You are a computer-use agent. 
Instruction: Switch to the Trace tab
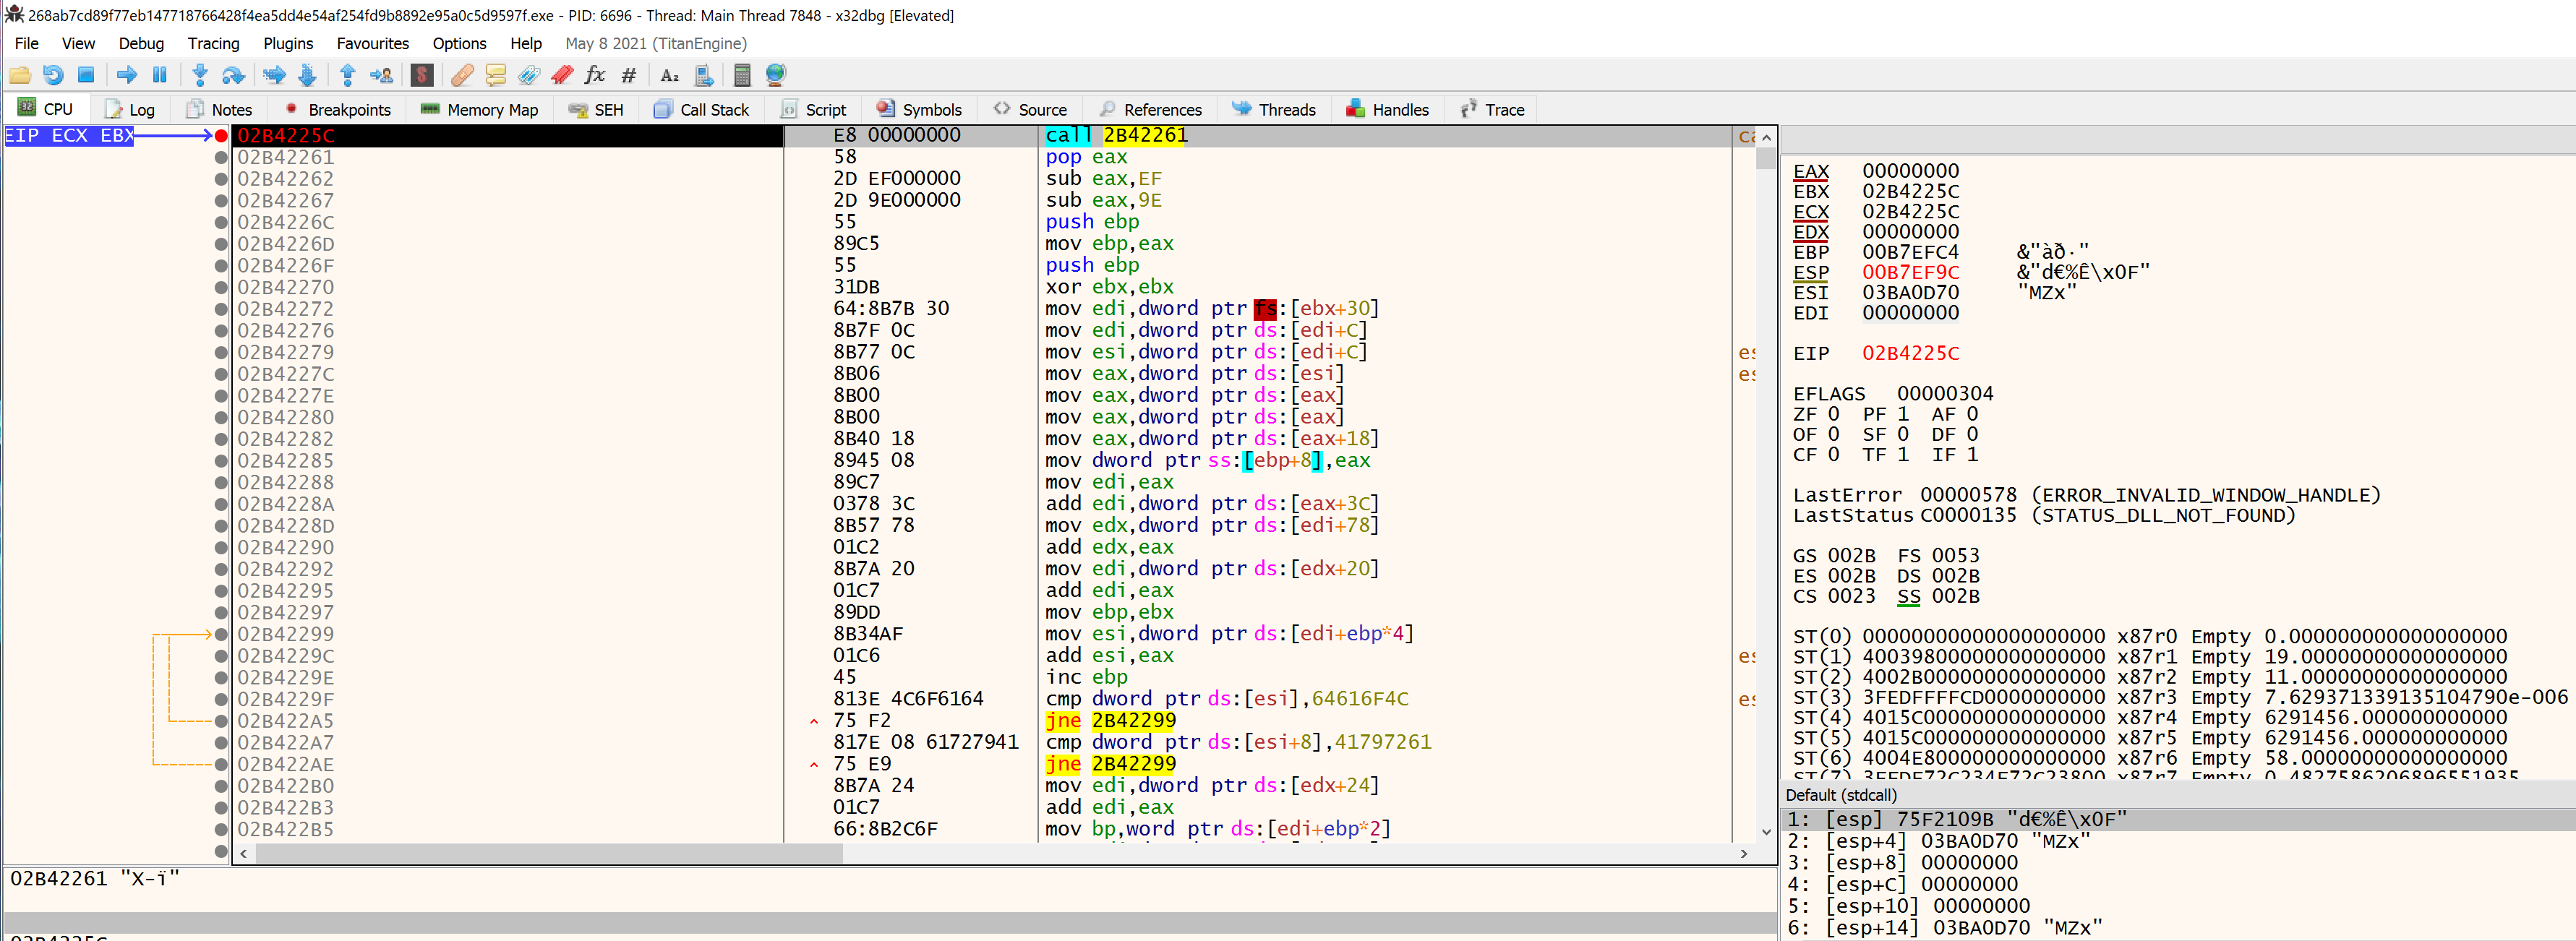[1493, 110]
